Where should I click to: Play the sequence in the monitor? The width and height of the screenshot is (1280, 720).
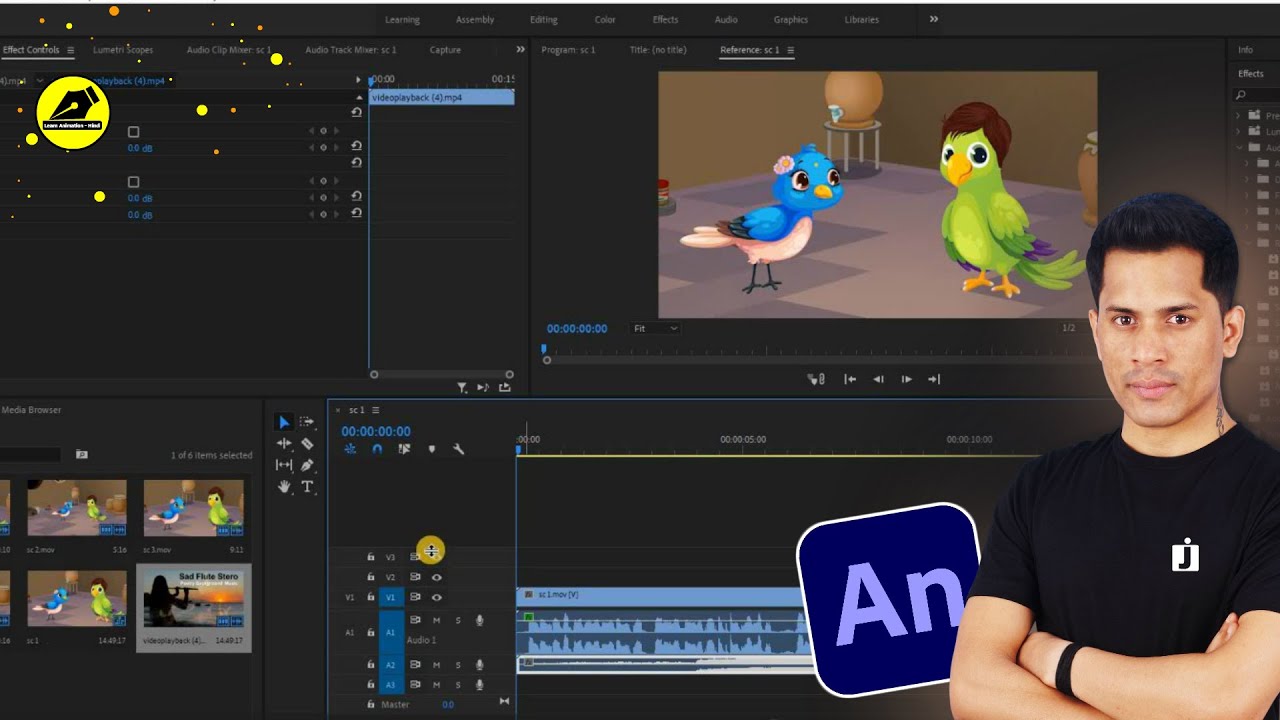point(906,379)
